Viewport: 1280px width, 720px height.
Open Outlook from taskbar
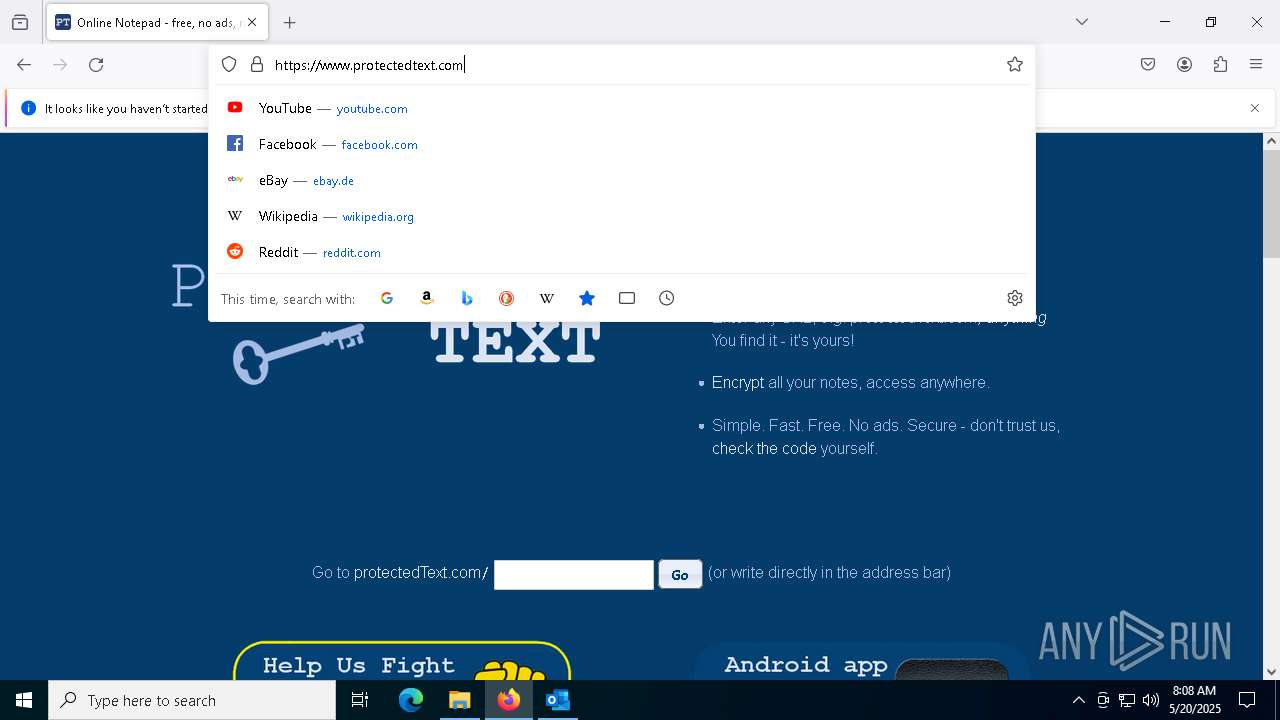[x=557, y=700]
